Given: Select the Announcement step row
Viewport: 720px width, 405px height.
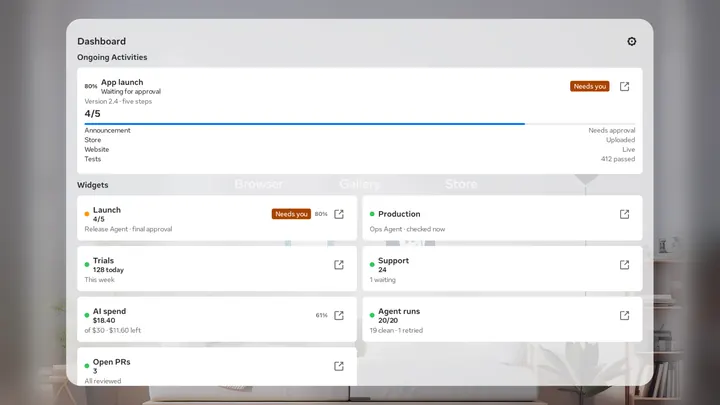Looking at the screenshot, I should click(x=360, y=130).
